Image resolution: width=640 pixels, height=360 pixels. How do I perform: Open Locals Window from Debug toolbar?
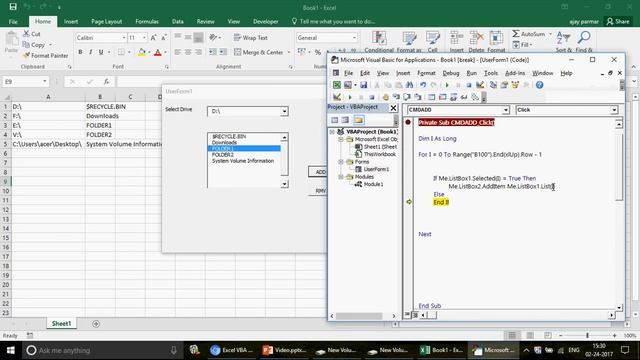pyautogui.click(x=431, y=97)
